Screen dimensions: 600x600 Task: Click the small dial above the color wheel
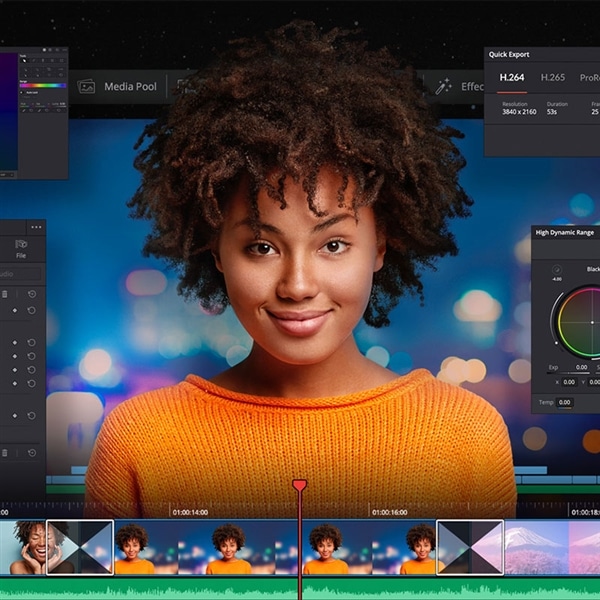coord(557,269)
